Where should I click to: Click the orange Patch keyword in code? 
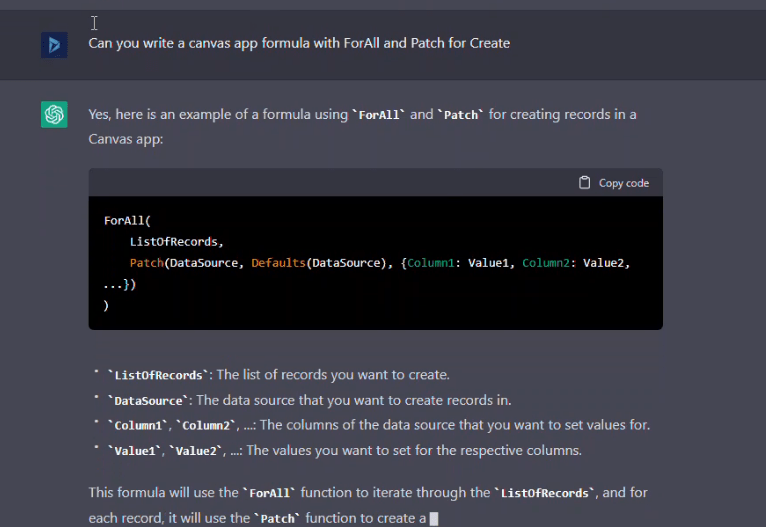(146, 263)
